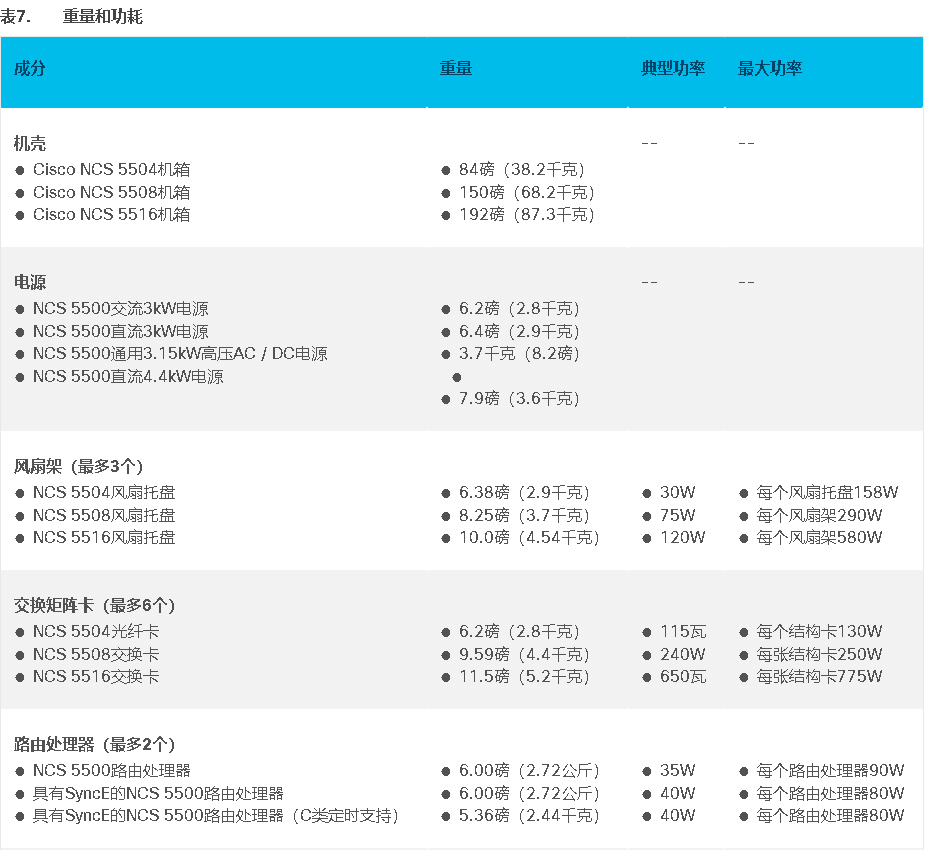925x850 pixels.
Task: Select Cisco NCS 5504机箱 row text
Action: [x=111, y=169]
